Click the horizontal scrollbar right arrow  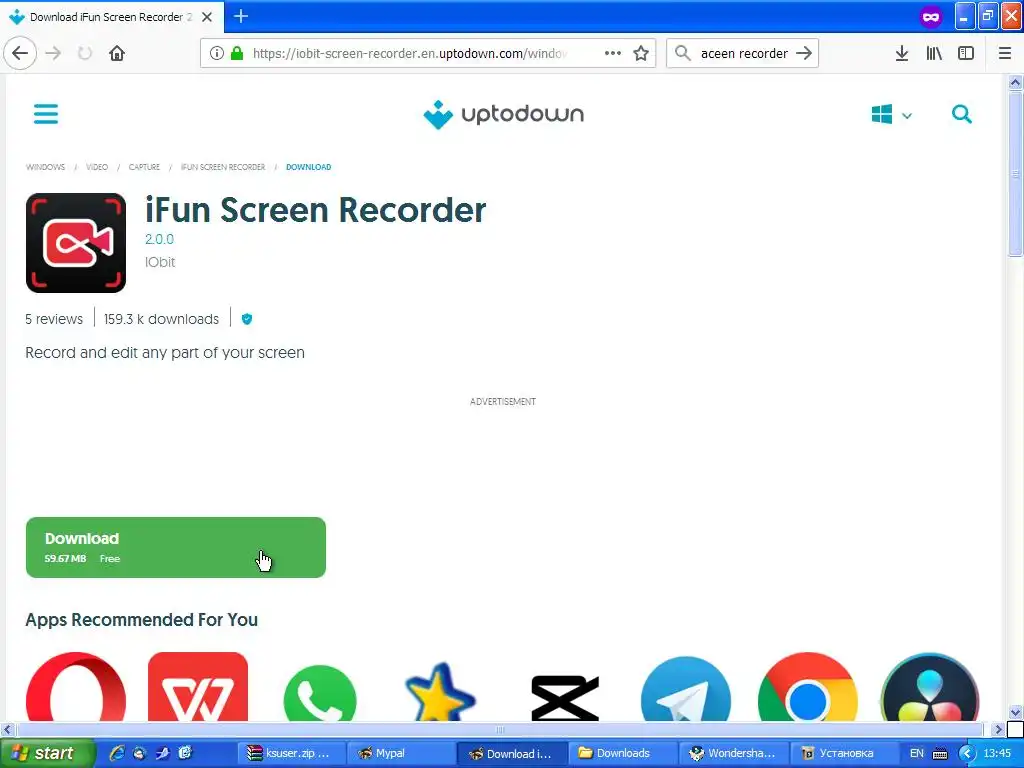click(998, 729)
